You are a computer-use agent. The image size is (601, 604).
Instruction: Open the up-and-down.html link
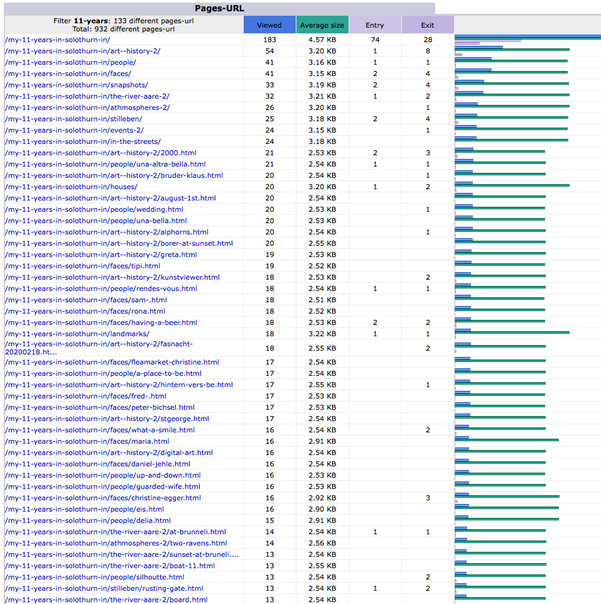(103, 475)
